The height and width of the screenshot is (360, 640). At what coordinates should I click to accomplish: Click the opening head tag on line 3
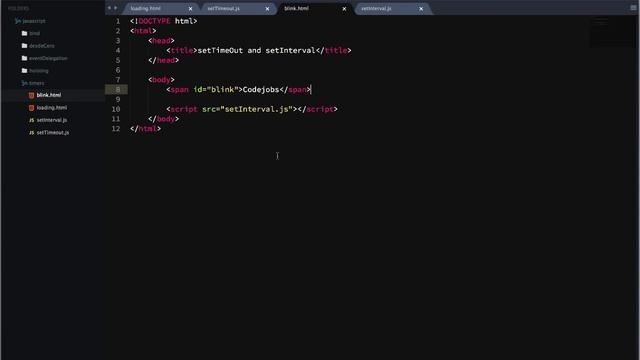click(161, 41)
